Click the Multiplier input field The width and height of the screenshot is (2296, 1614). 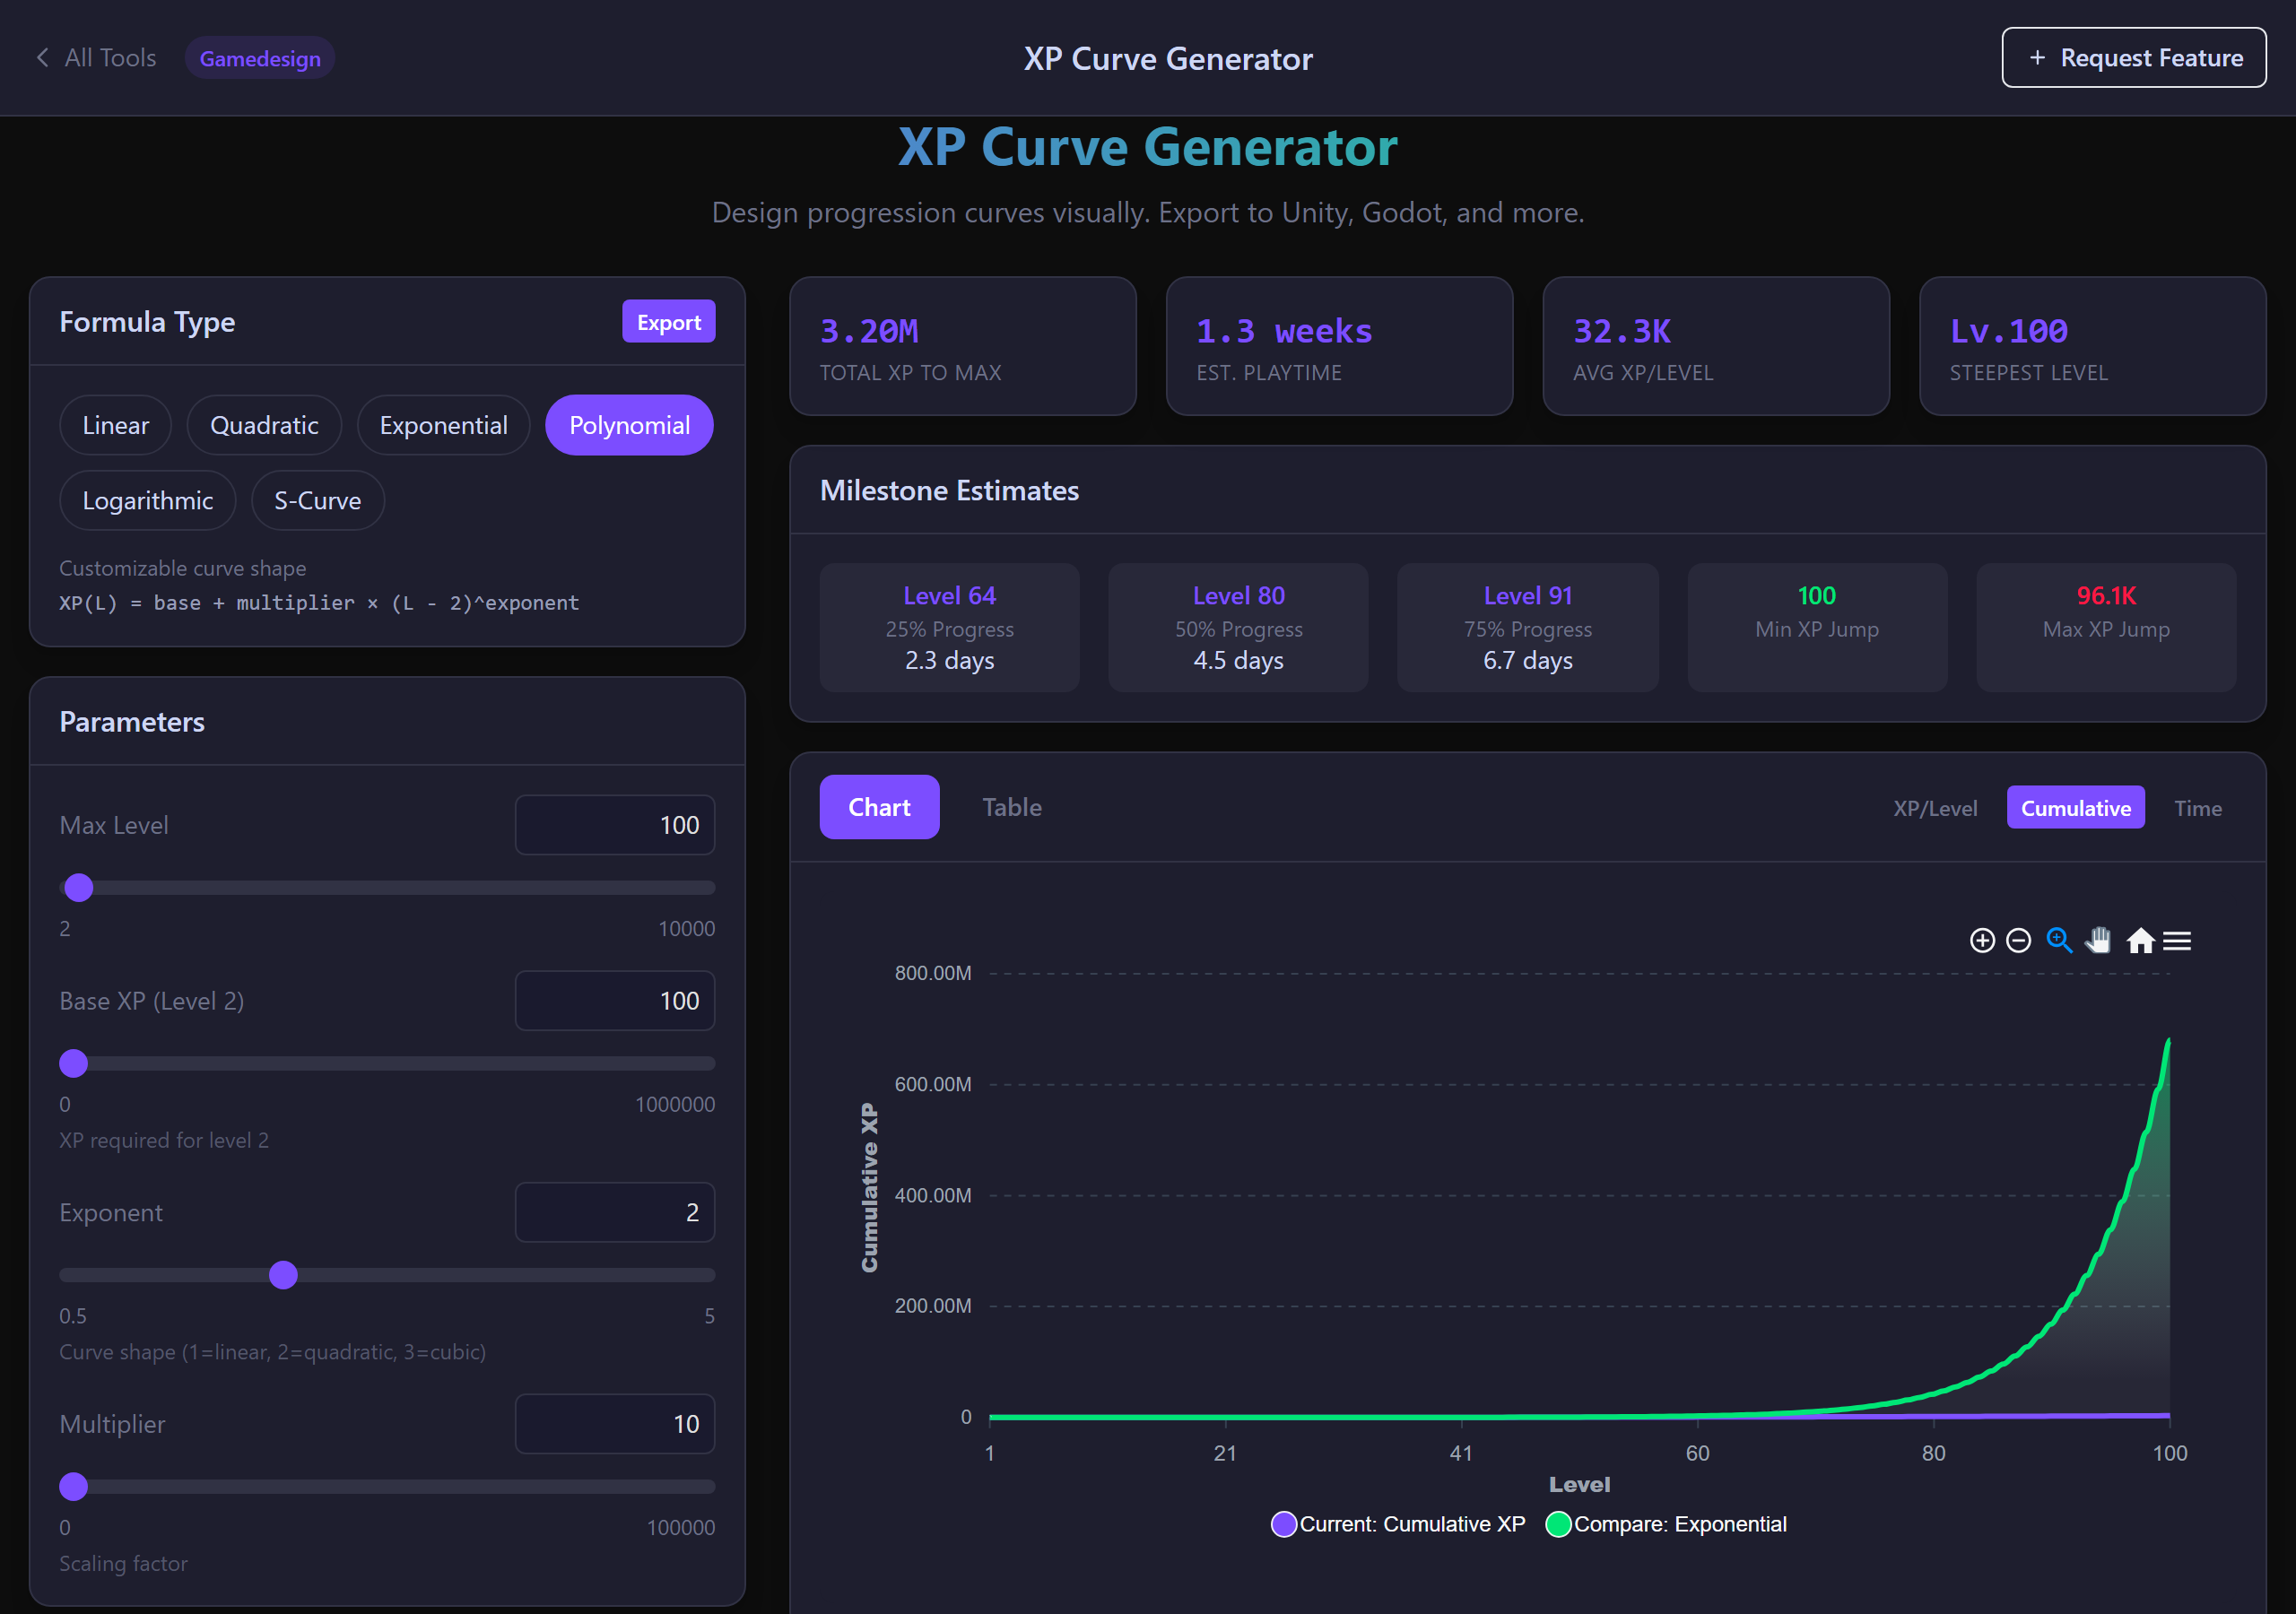coord(614,1423)
